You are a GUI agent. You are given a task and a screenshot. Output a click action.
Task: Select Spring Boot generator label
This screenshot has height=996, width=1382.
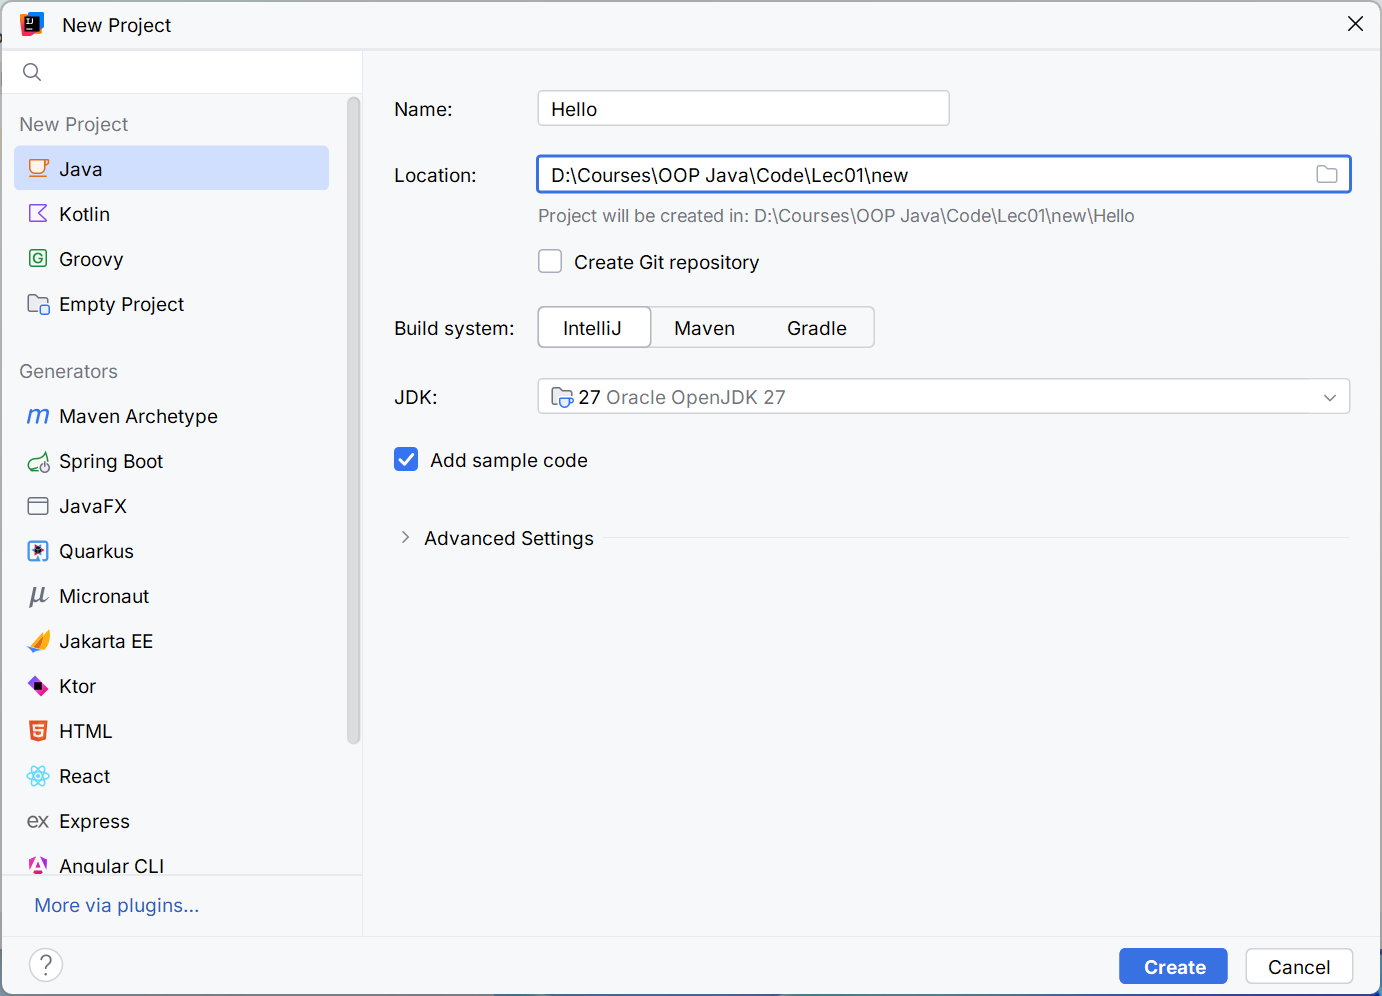pyautogui.click(x=111, y=461)
